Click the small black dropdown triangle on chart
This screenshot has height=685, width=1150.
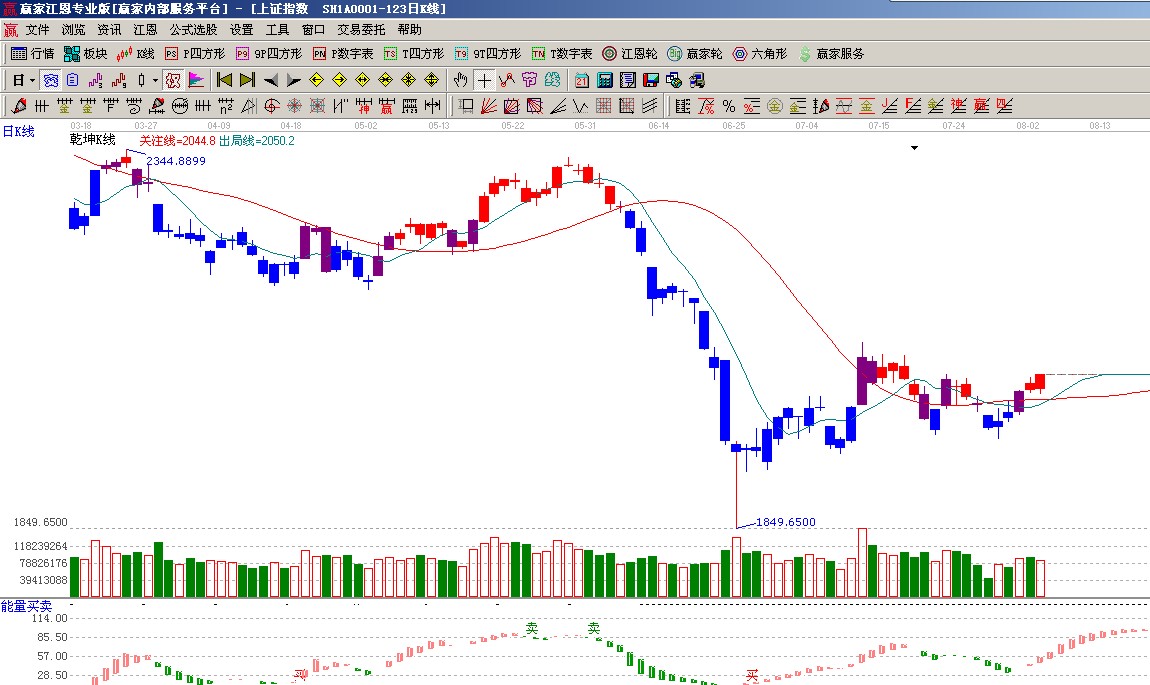[914, 149]
